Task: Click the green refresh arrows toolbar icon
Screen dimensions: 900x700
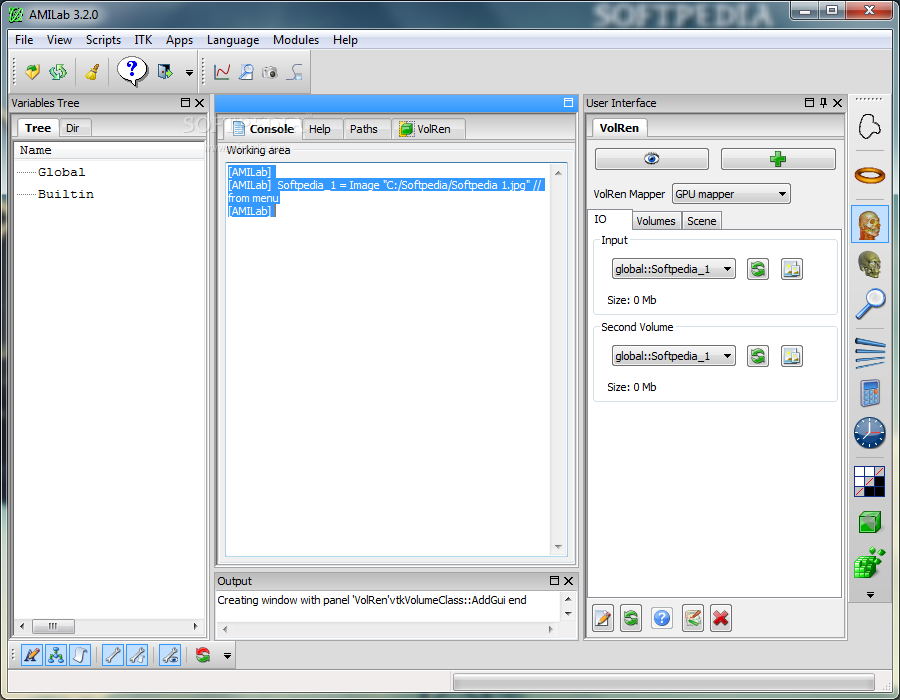Action: tap(58, 72)
